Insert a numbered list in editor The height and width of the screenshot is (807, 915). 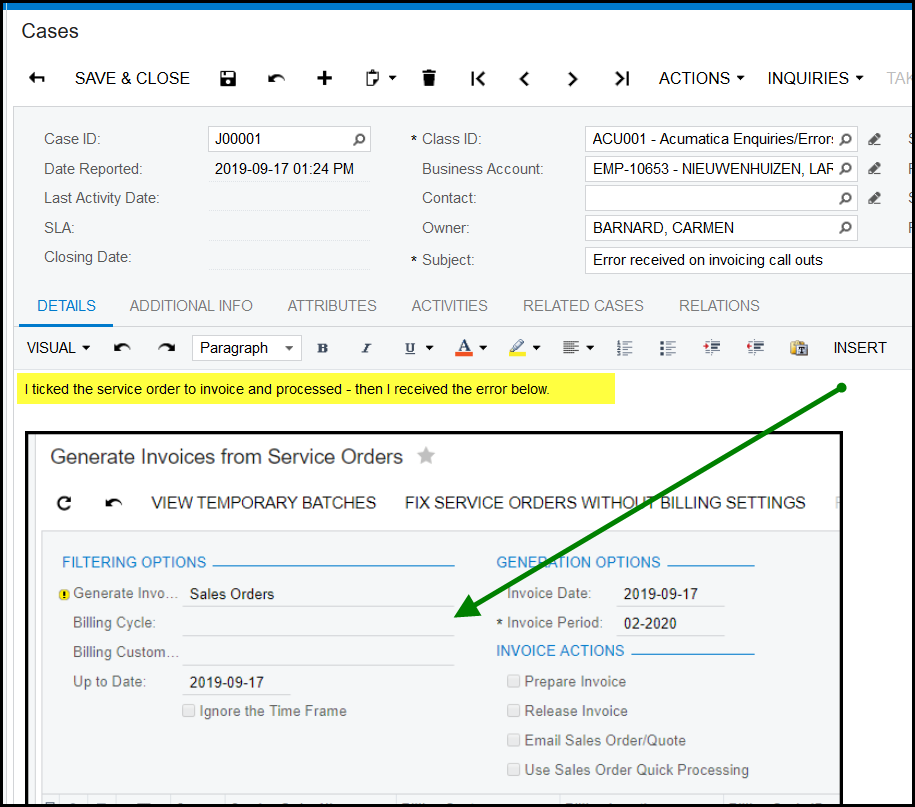pos(625,348)
